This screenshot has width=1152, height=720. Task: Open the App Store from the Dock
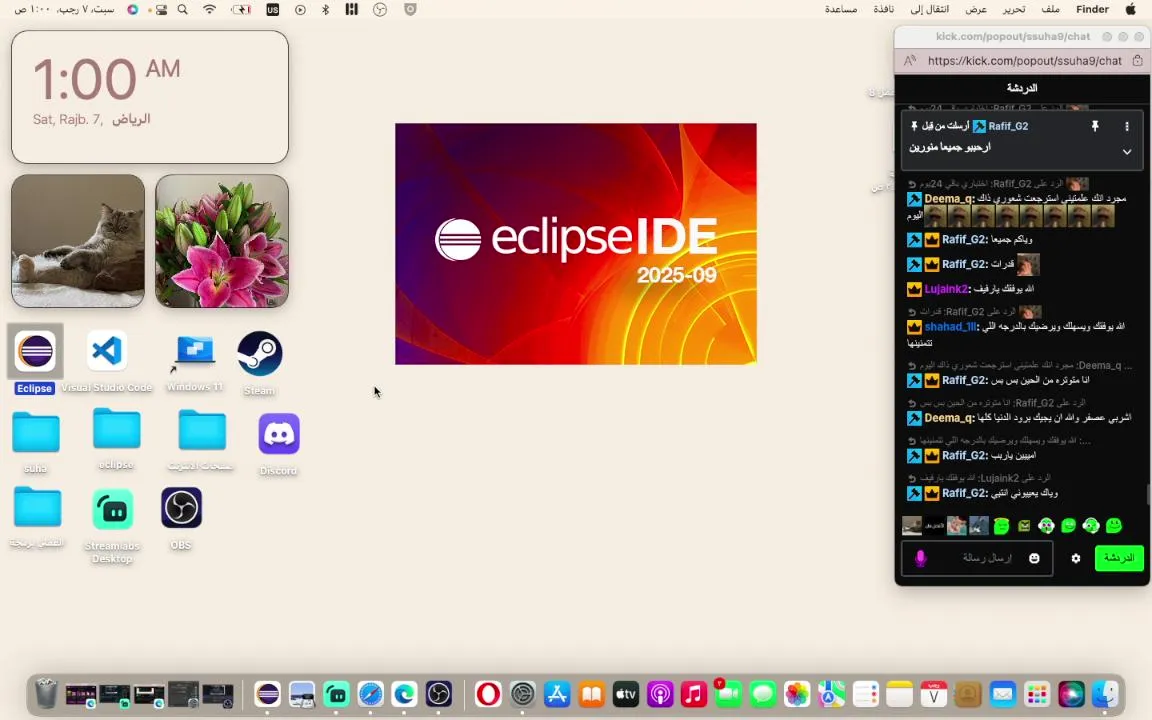(557, 694)
